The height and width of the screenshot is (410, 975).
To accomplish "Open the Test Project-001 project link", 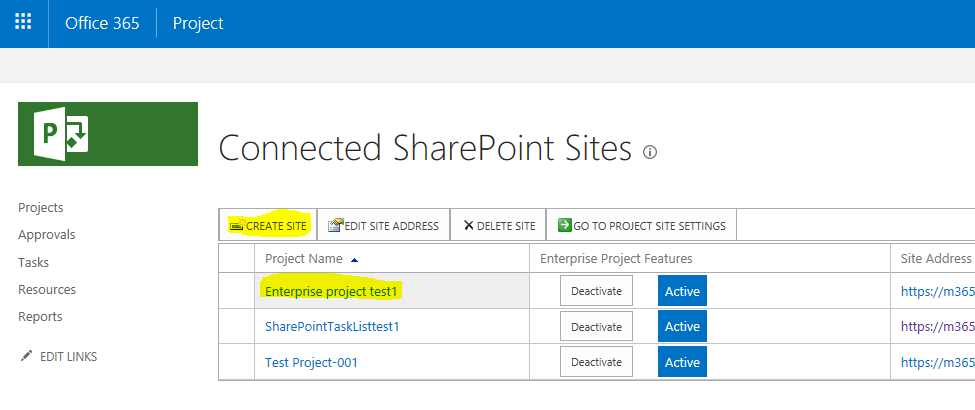I will [x=312, y=362].
